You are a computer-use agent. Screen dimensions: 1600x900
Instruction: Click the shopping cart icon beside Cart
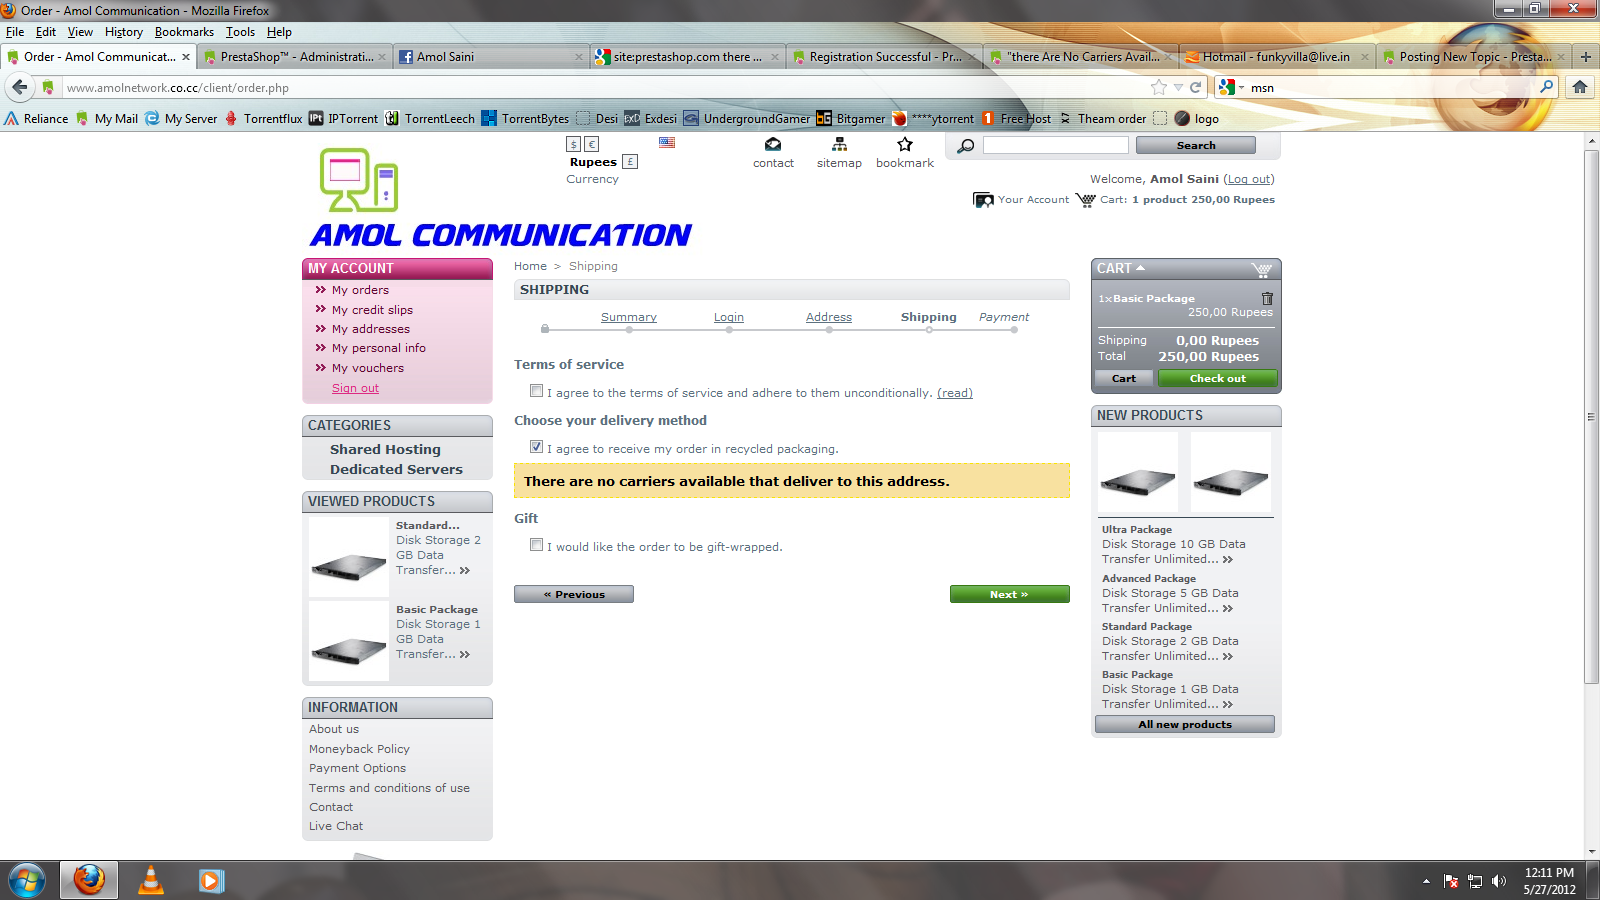point(1086,200)
